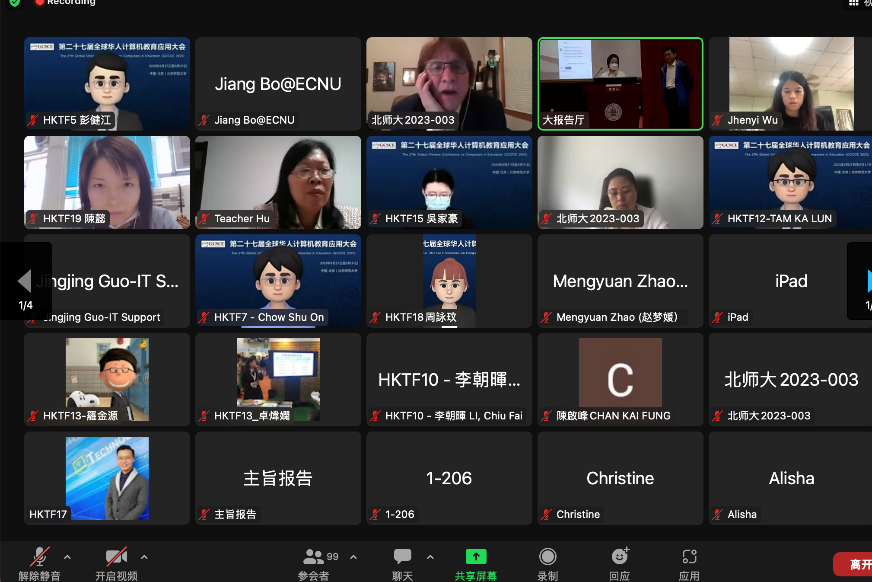Screen dimensions: 872x582
Task: Click muted mic icon on Christine name label
Action: (x=547, y=514)
